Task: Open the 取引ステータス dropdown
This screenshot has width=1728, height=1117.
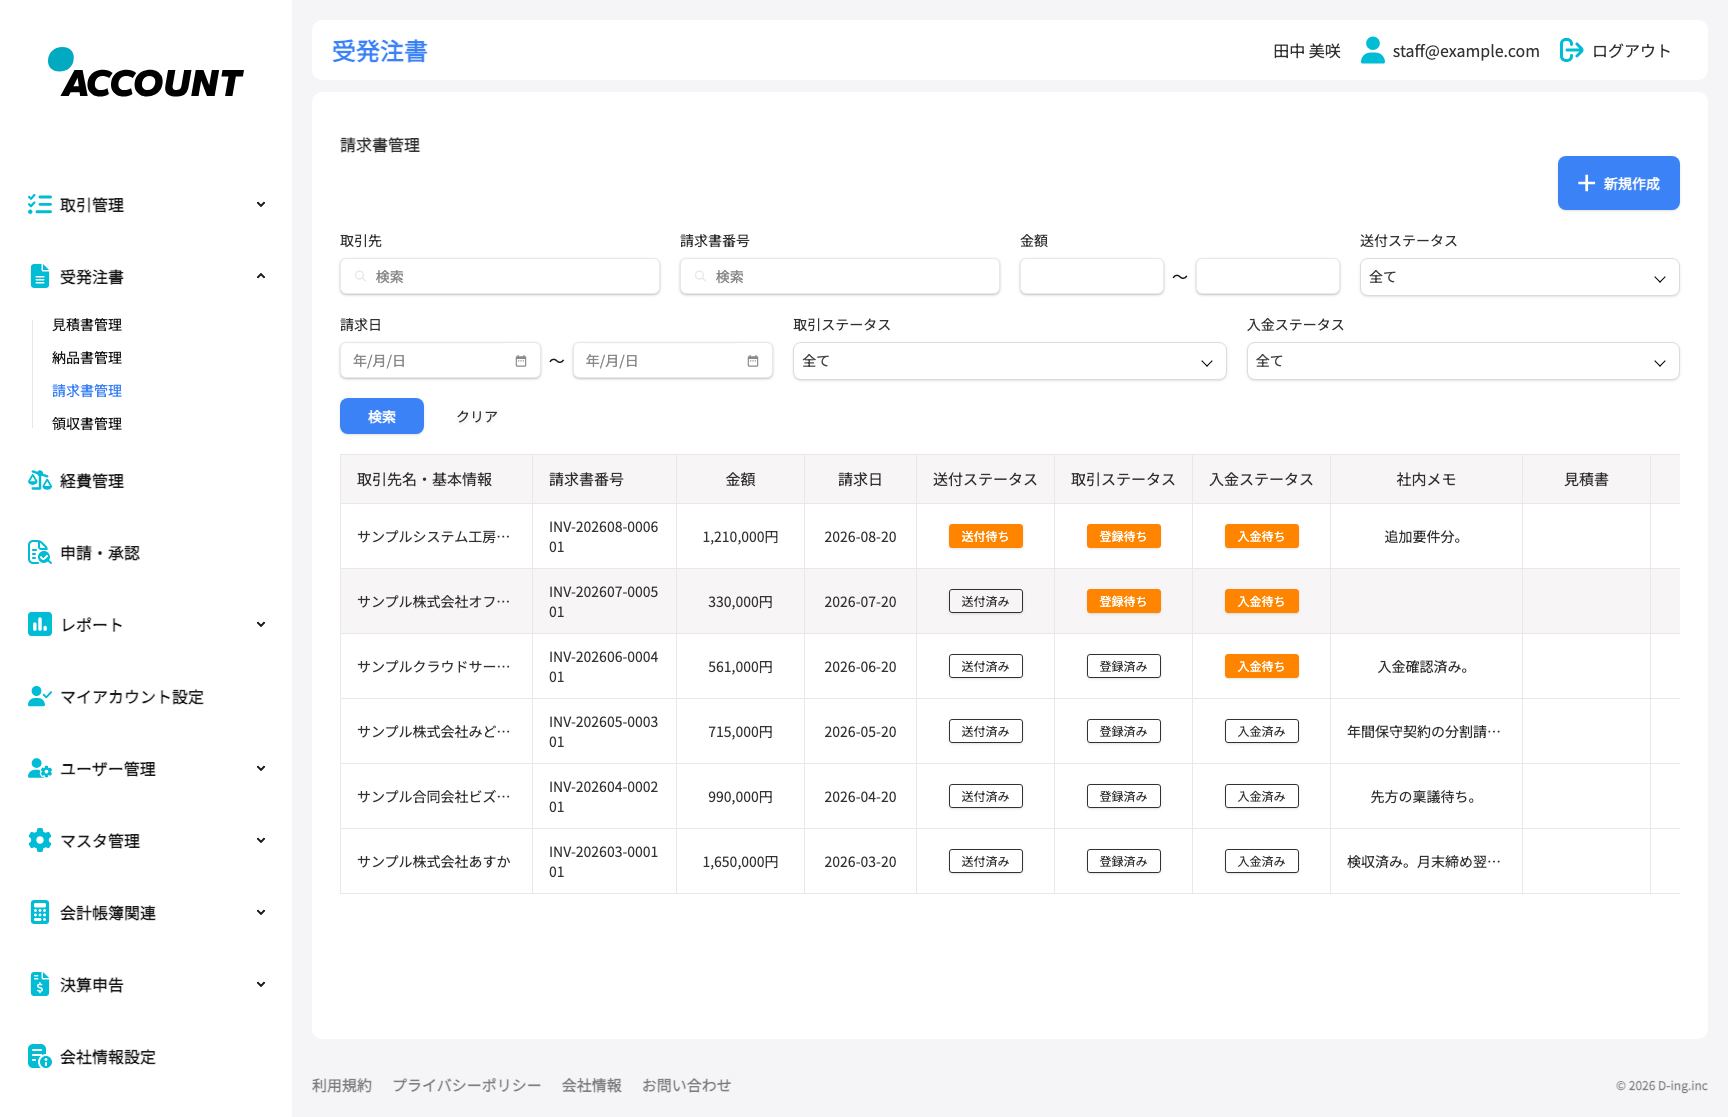Action: tap(1009, 361)
